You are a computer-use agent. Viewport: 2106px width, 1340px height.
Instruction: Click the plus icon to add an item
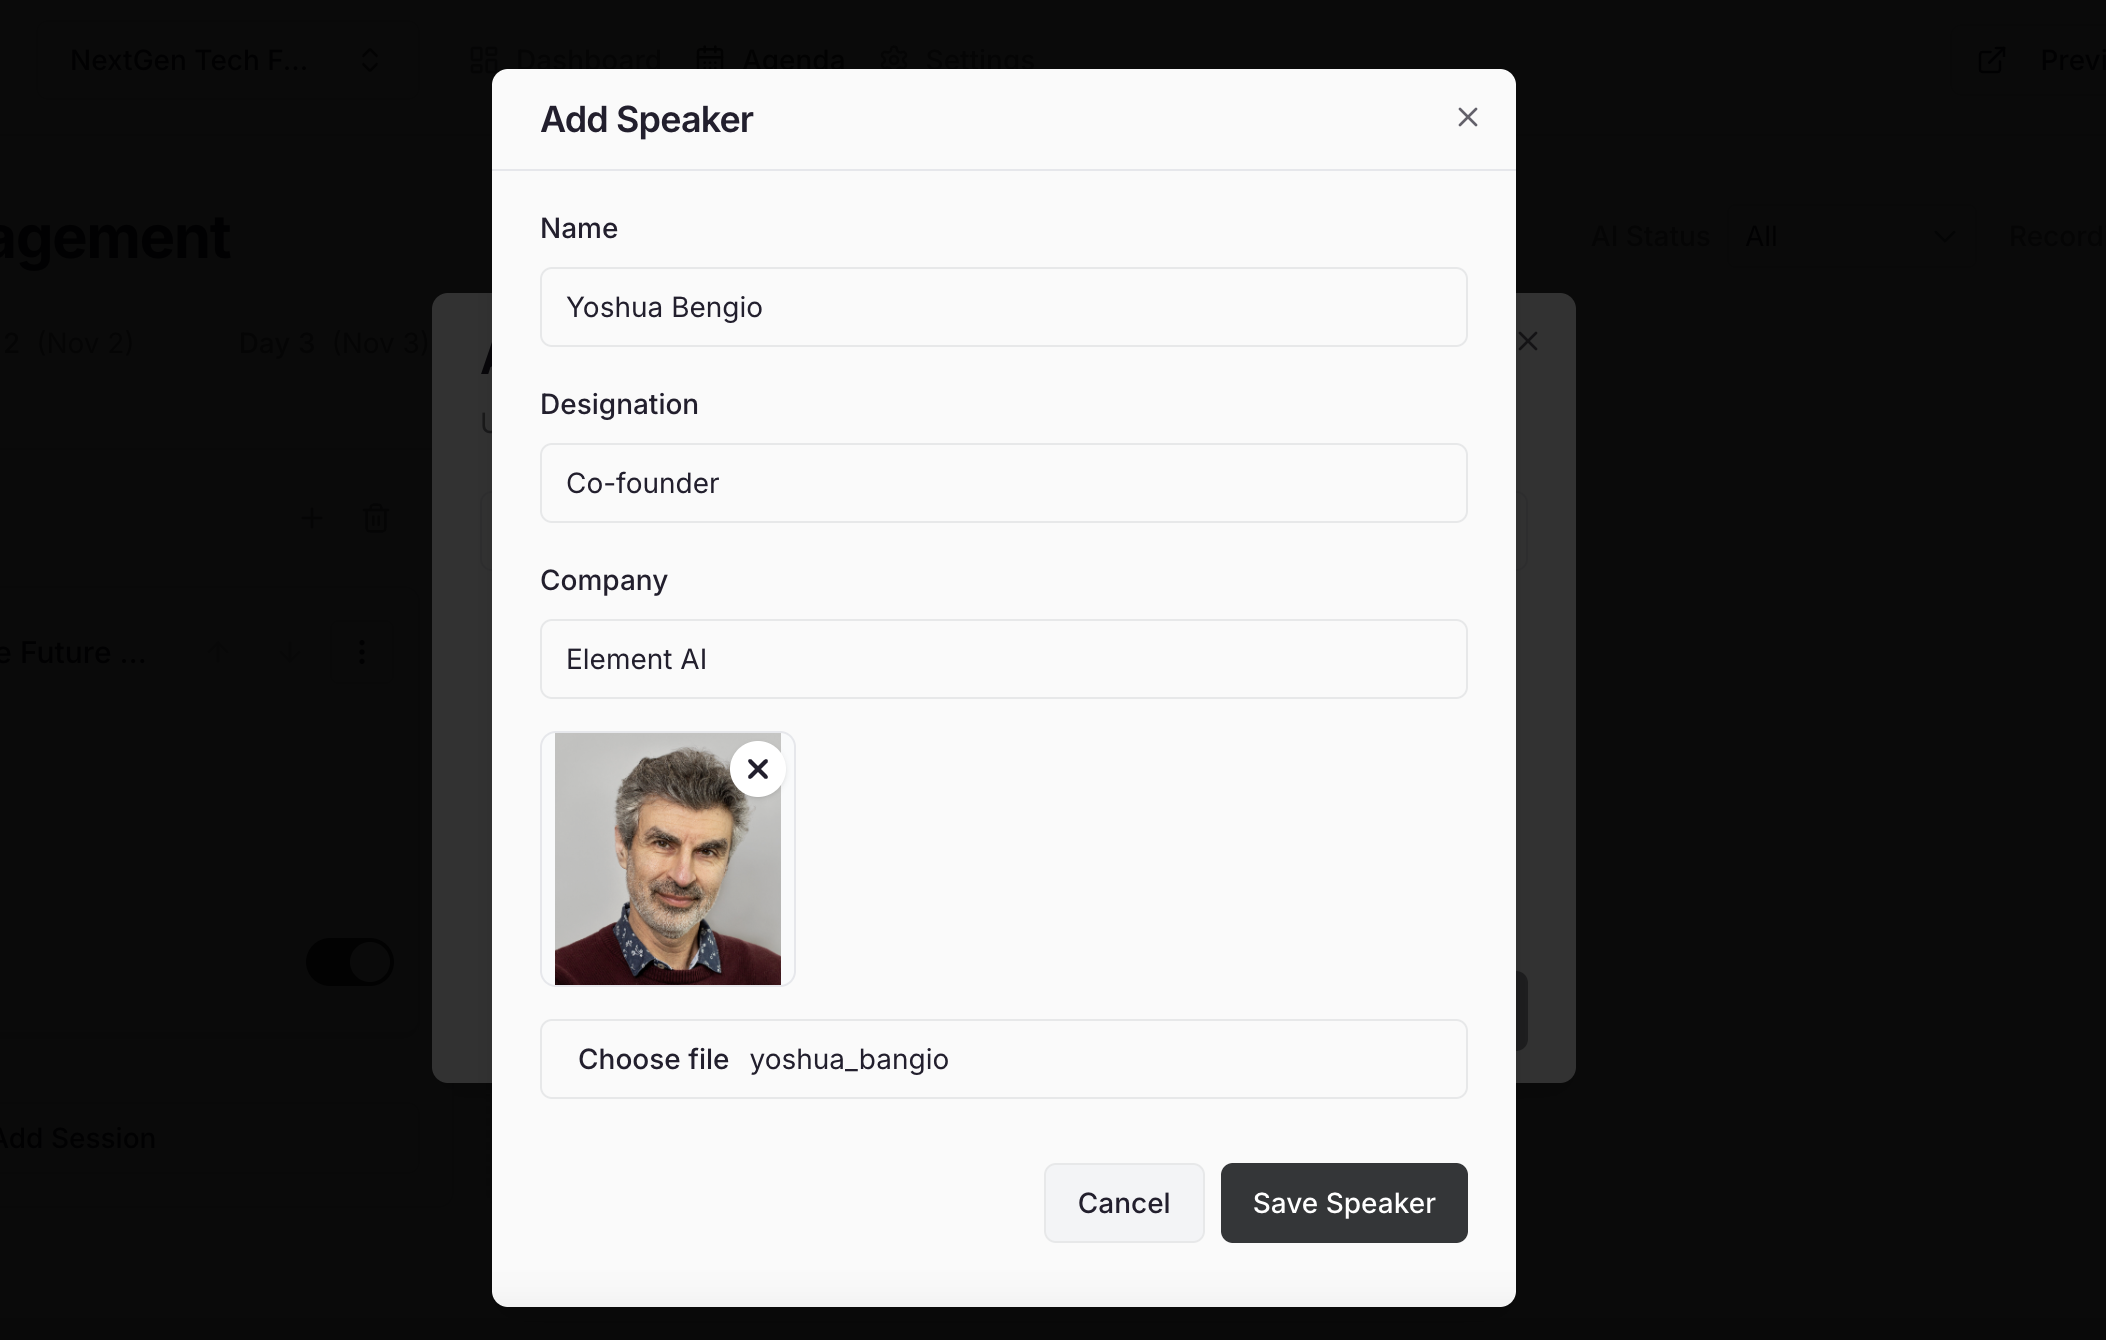coord(311,518)
